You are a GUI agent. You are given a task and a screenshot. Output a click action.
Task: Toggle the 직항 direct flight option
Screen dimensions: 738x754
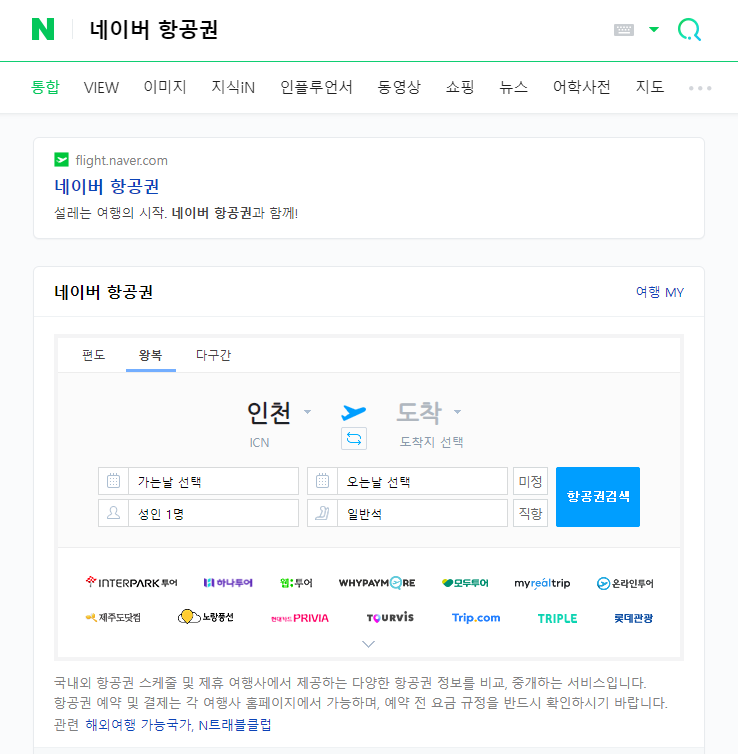point(530,513)
